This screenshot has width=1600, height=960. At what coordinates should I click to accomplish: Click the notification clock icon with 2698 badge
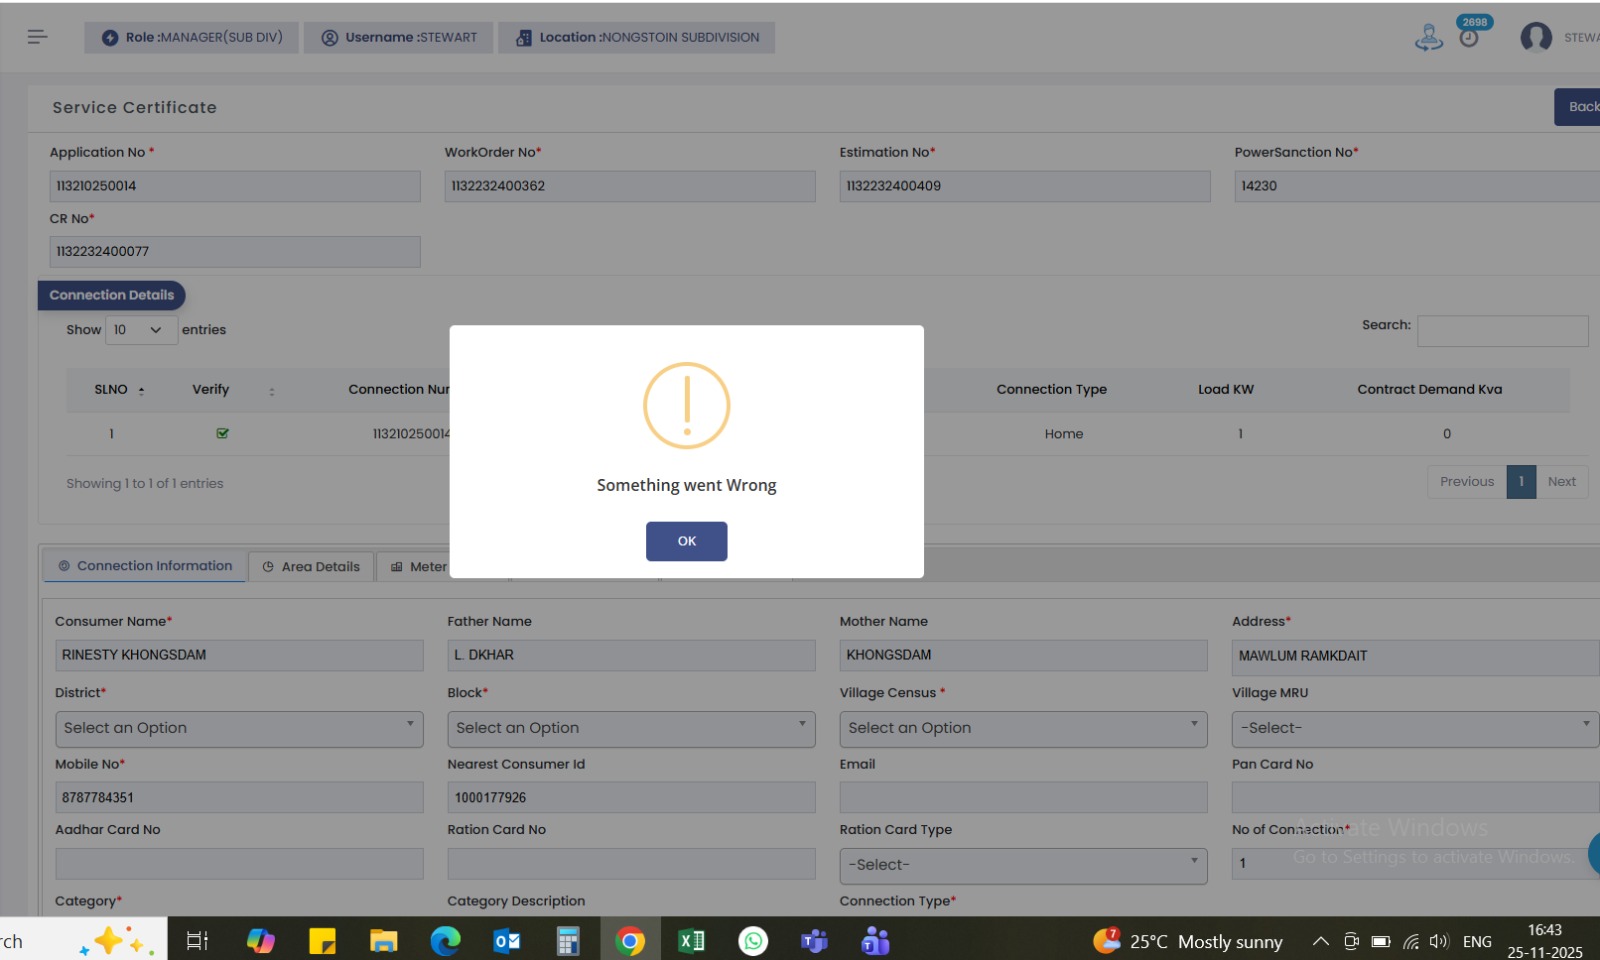click(x=1469, y=38)
